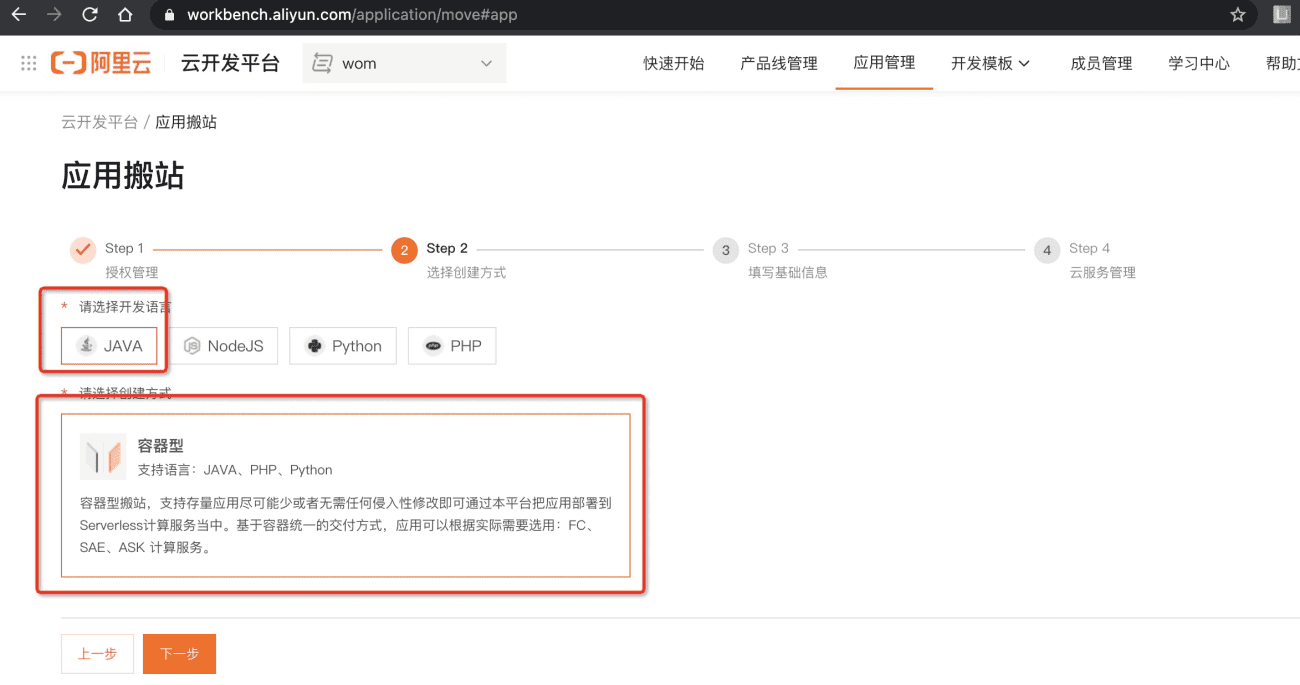
Task: Open 学习中心 menu item
Action: point(1199,63)
